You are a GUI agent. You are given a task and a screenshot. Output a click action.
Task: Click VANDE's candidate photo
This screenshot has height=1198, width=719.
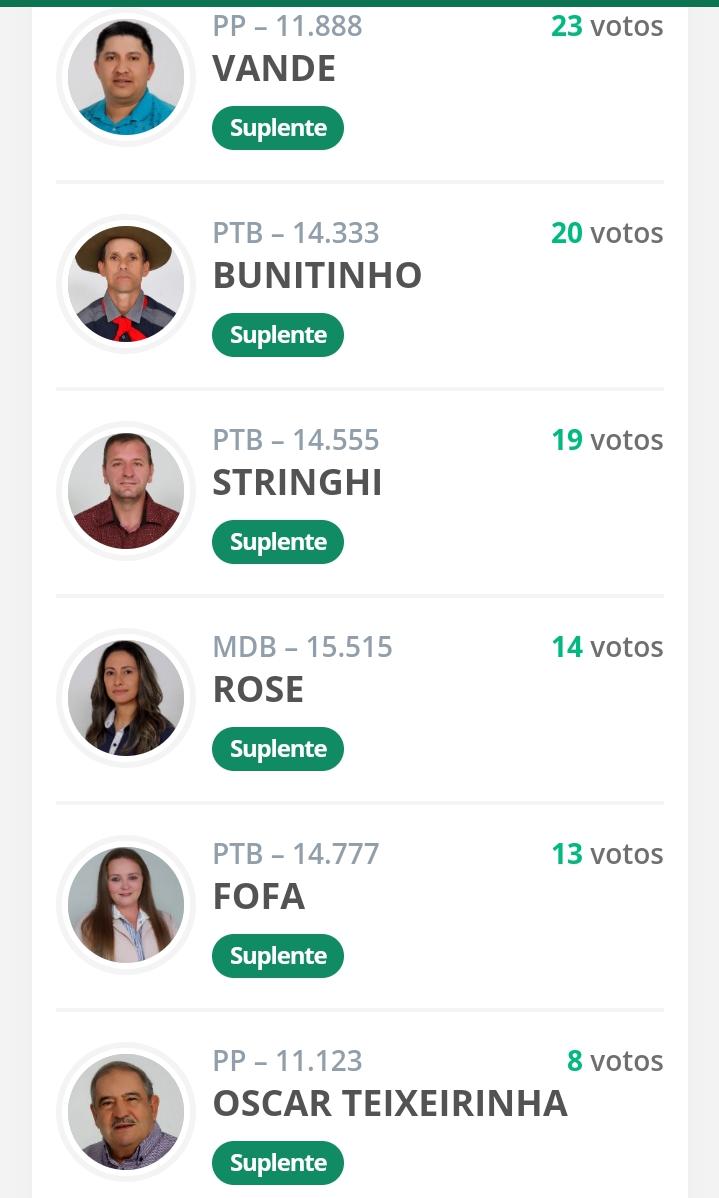point(126,77)
